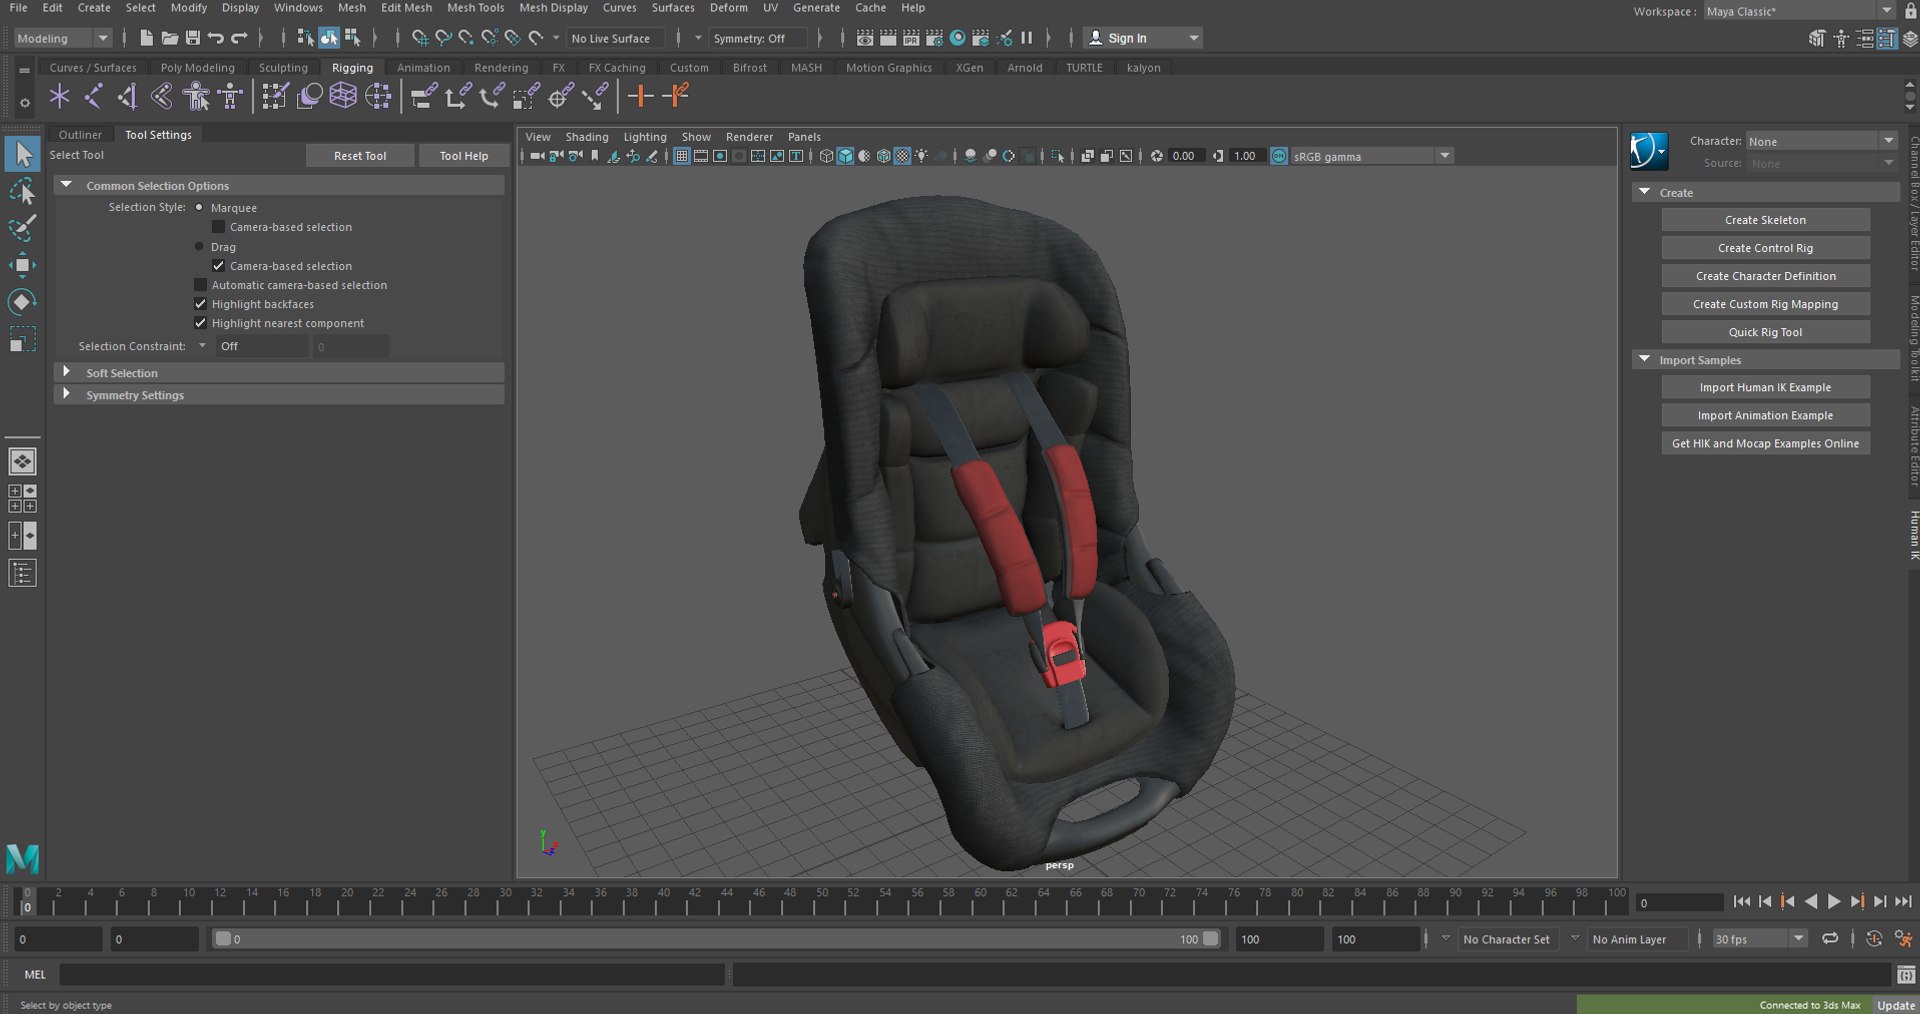Click the Sign In button

tap(1143, 38)
